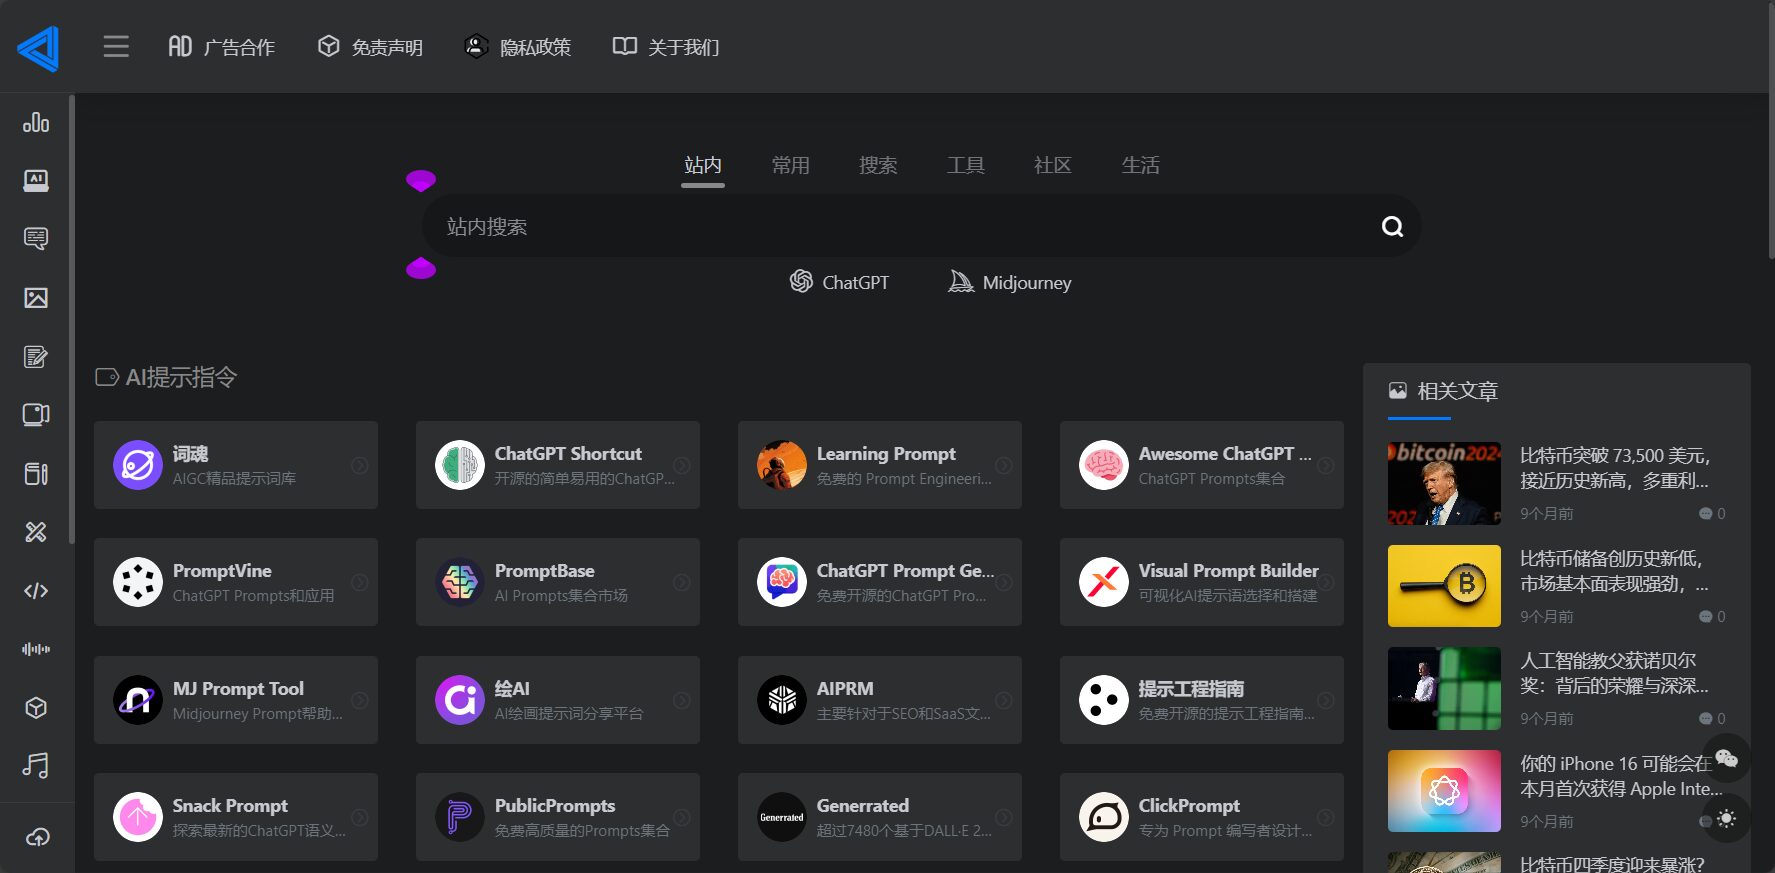The image size is (1775, 873).
Task: Open the code brackets sidebar icon
Action: (x=36, y=590)
